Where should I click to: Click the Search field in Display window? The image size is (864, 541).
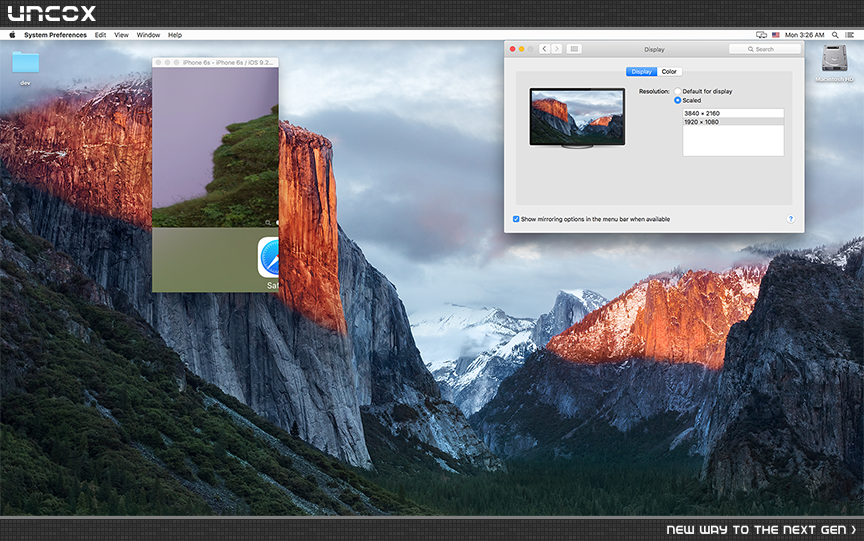tap(765, 49)
